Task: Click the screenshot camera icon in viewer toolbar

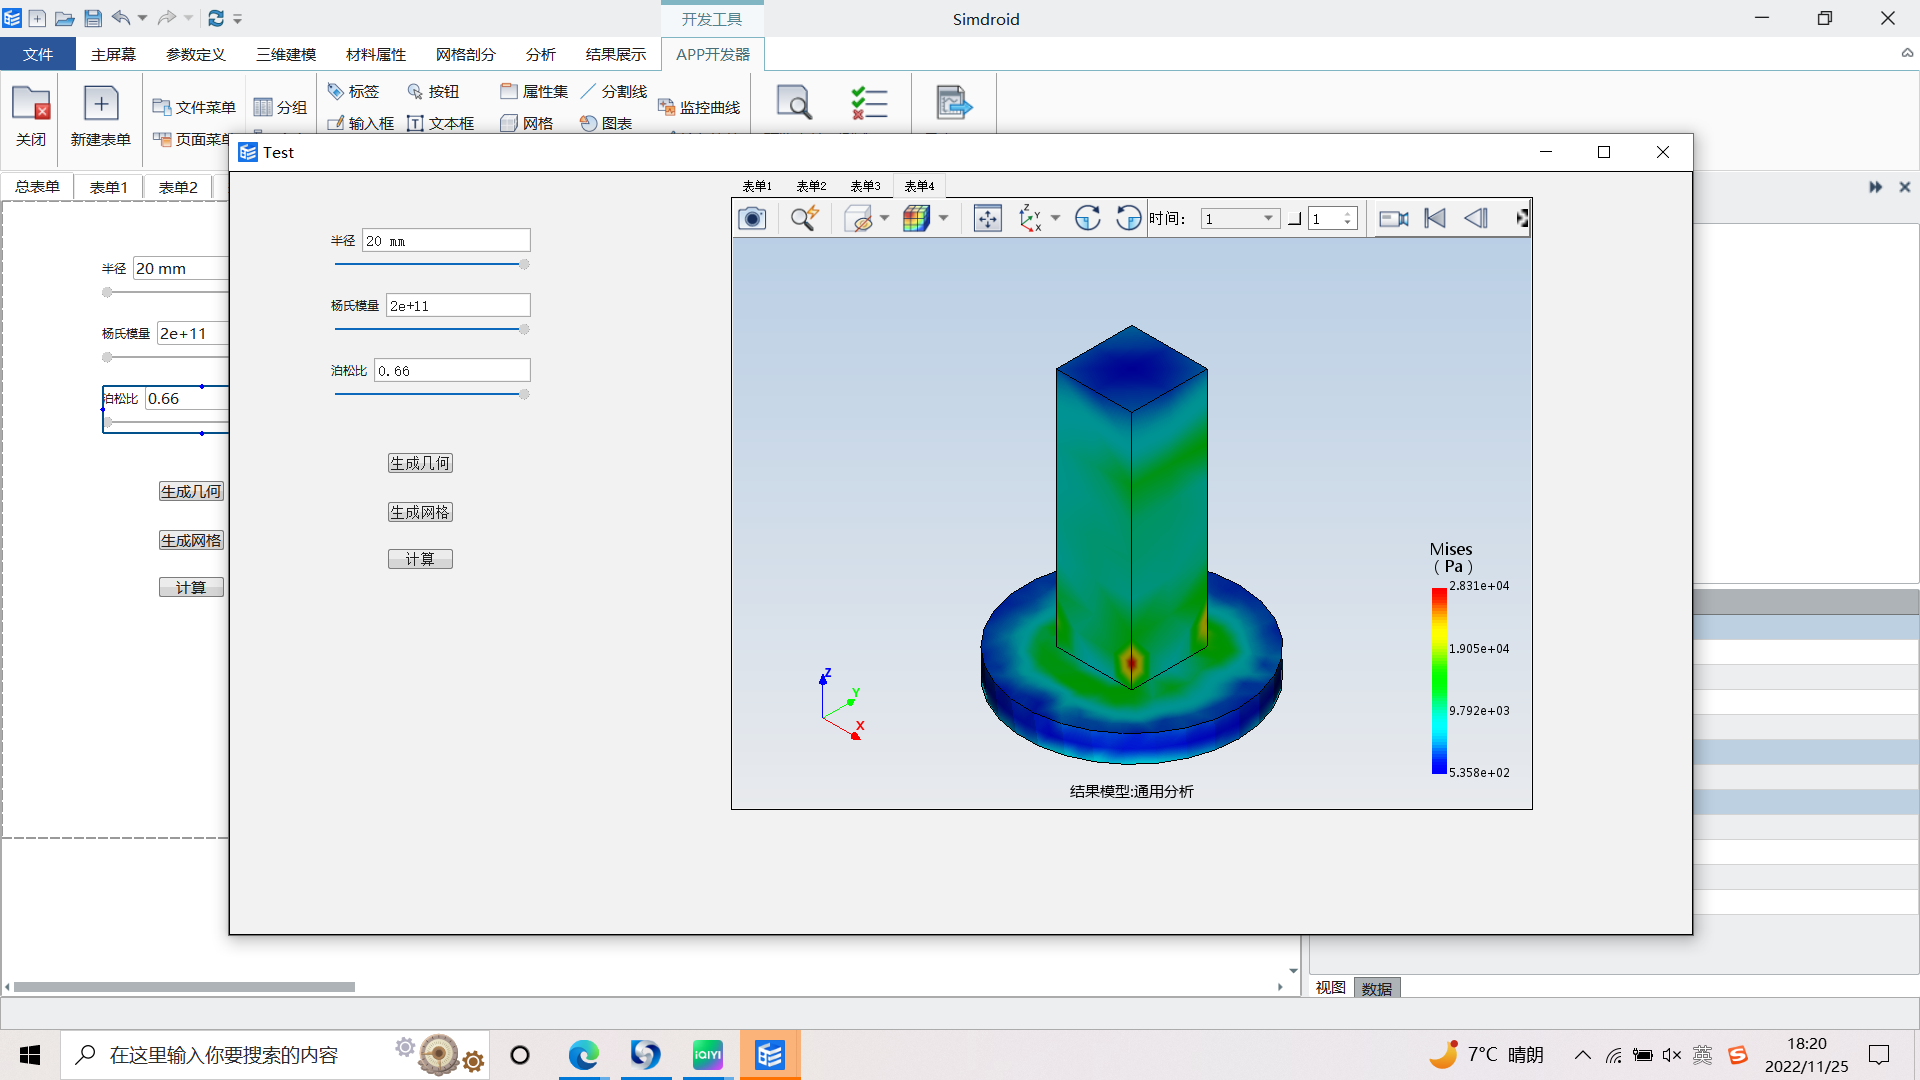Action: coord(752,218)
